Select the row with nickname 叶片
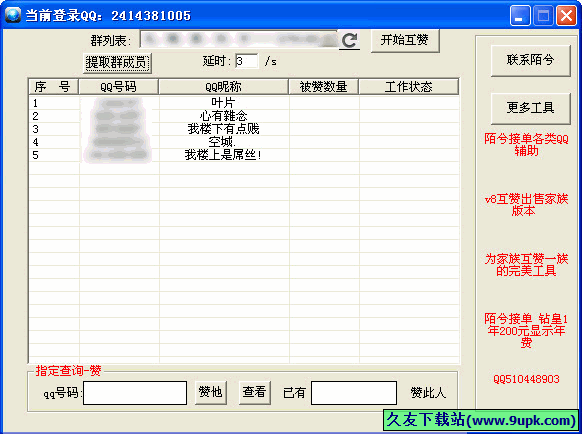The width and height of the screenshot is (582, 434). (244, 103)
